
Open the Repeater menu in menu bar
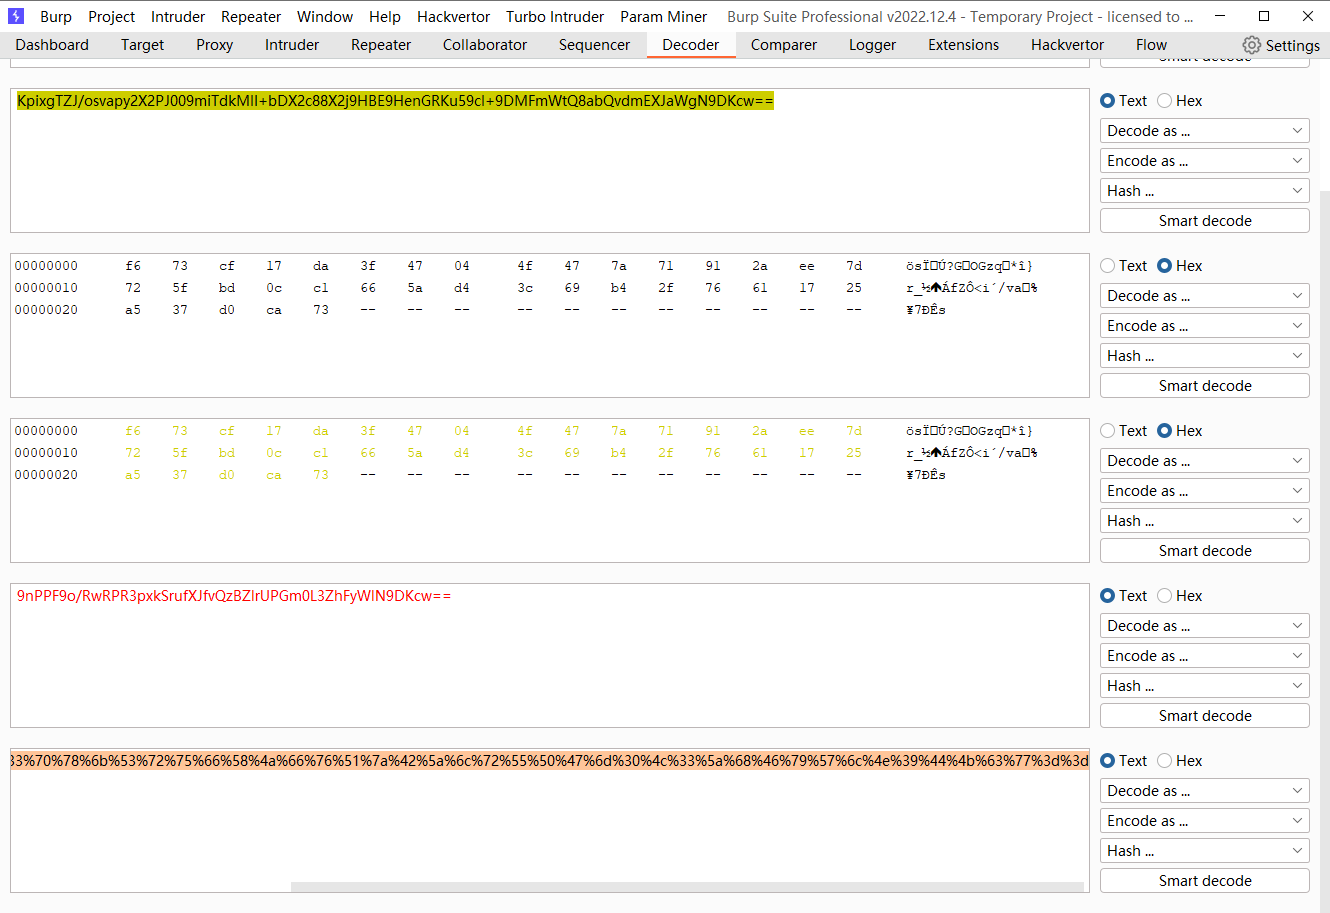(x=251, y=16)
